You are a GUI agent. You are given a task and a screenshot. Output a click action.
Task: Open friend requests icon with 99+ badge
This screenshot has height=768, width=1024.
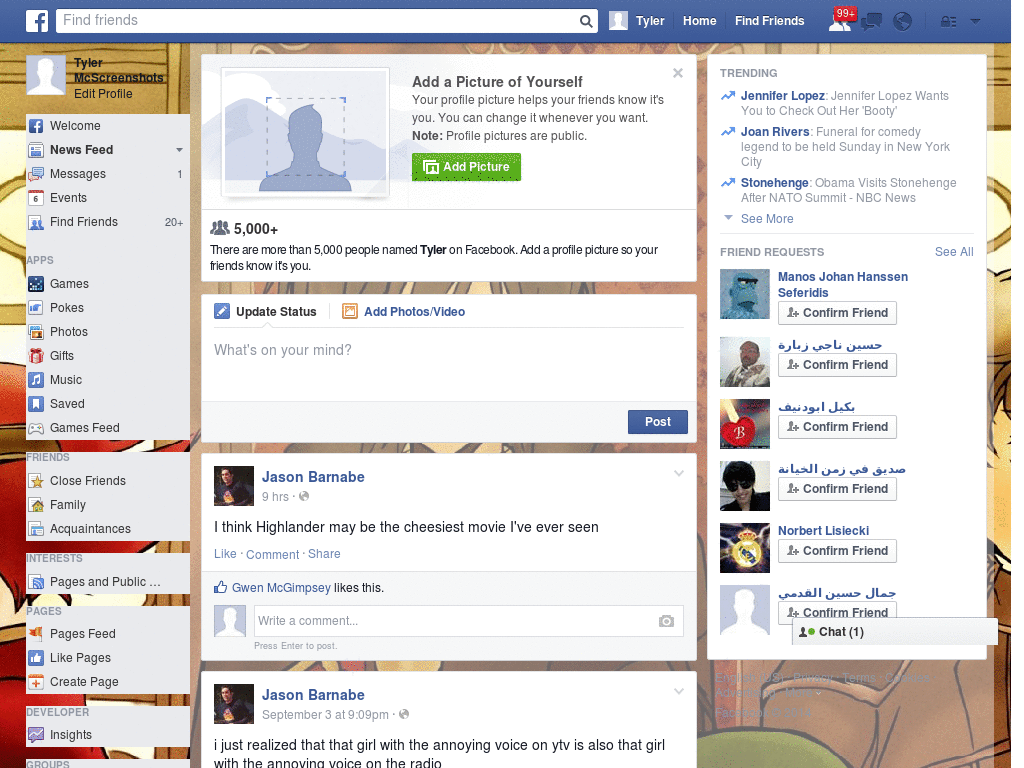[x=841, y=20]
